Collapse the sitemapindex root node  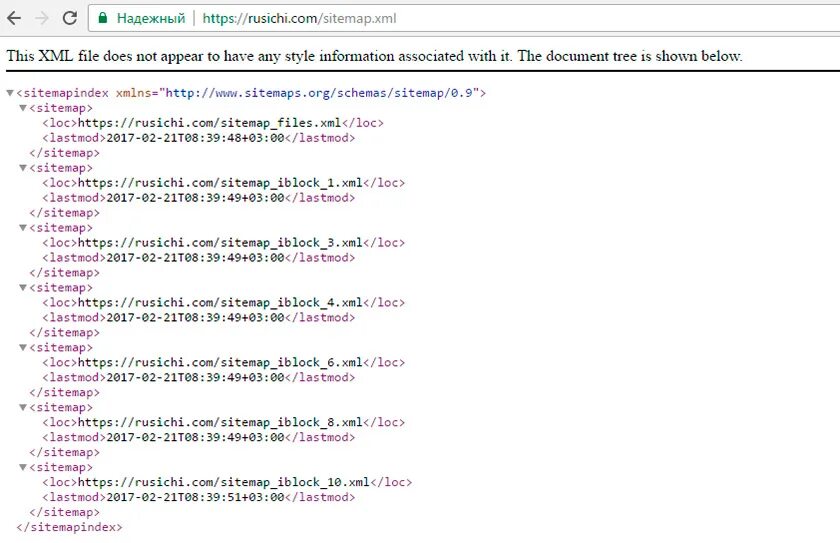coord(10,93)
